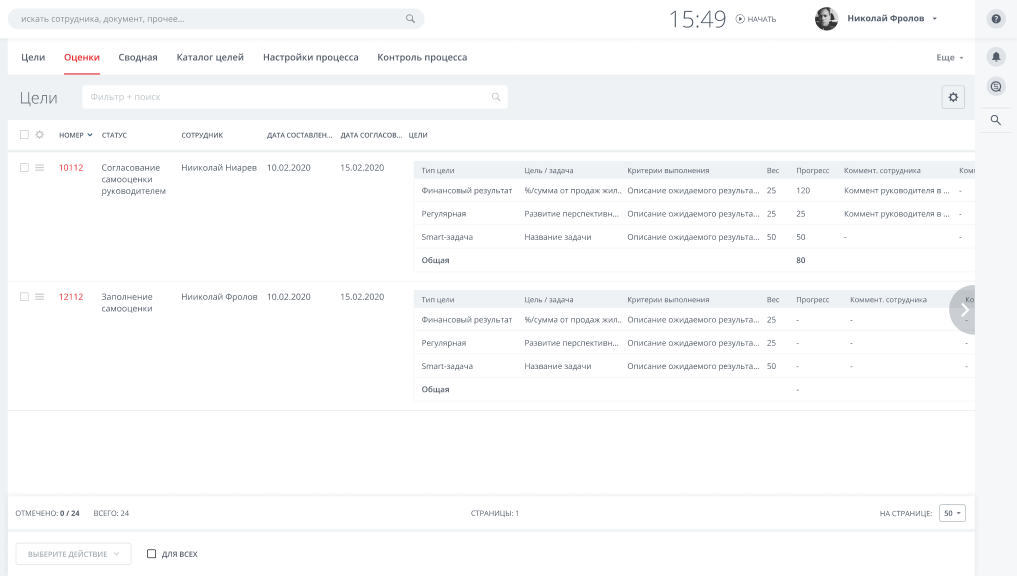Expand the 'Выберите действие' dropdown
The height and width of the screenshot is (576, 1017).
point(73,554)
